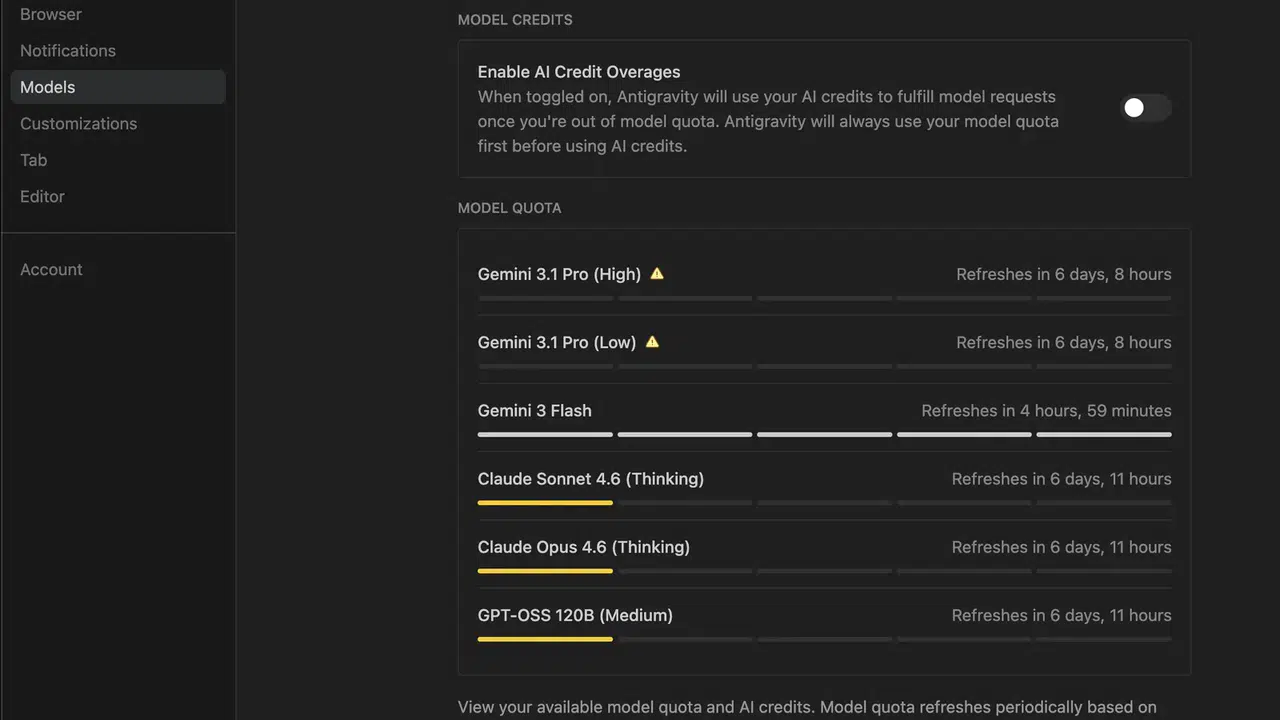
Task: Click the Gemini 3.1 Pro (High) model label
Action: click(559, 274)
